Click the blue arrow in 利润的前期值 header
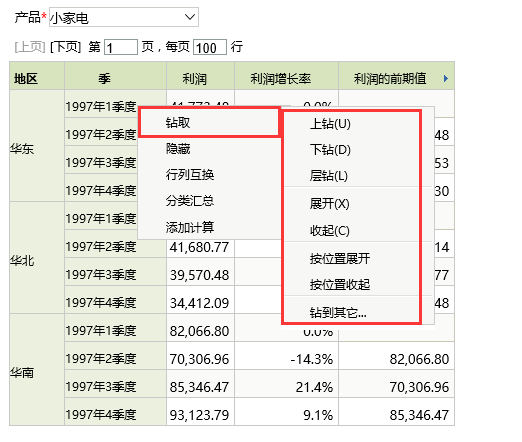The height and width of the screenshot is (442, 522). (x=446, y=79)
